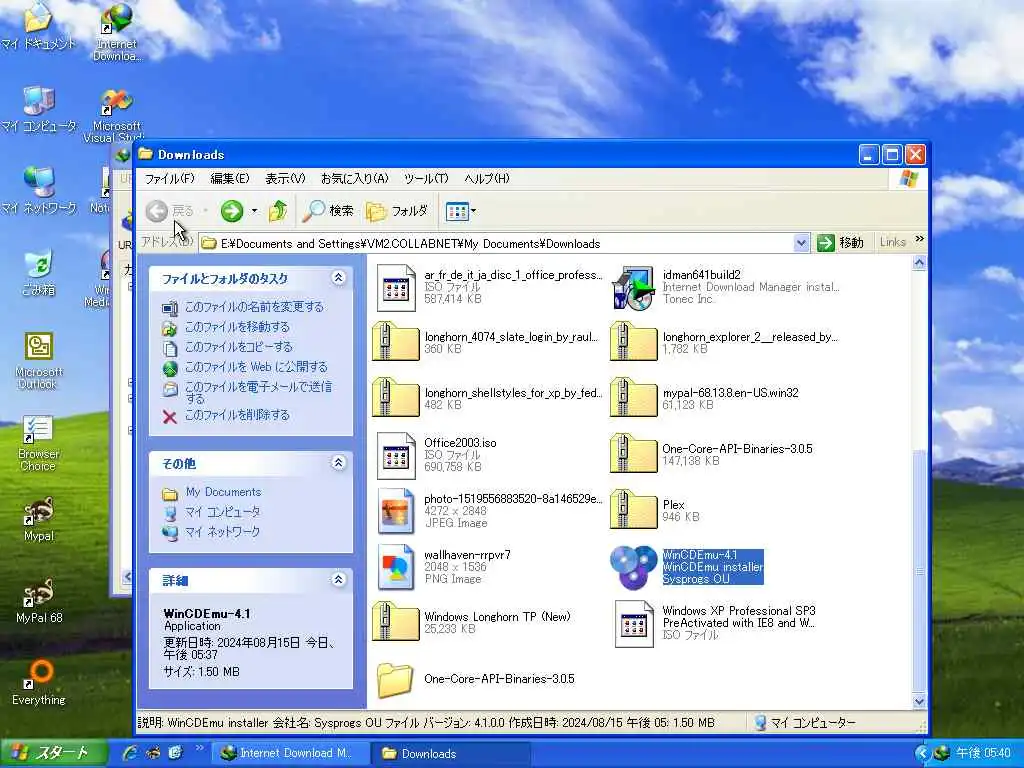The width and height of the screenshot is (1024, 768).
Task: Open forward button history dropdown arrow
Action: pyautogui.click(x=255, y=211)
